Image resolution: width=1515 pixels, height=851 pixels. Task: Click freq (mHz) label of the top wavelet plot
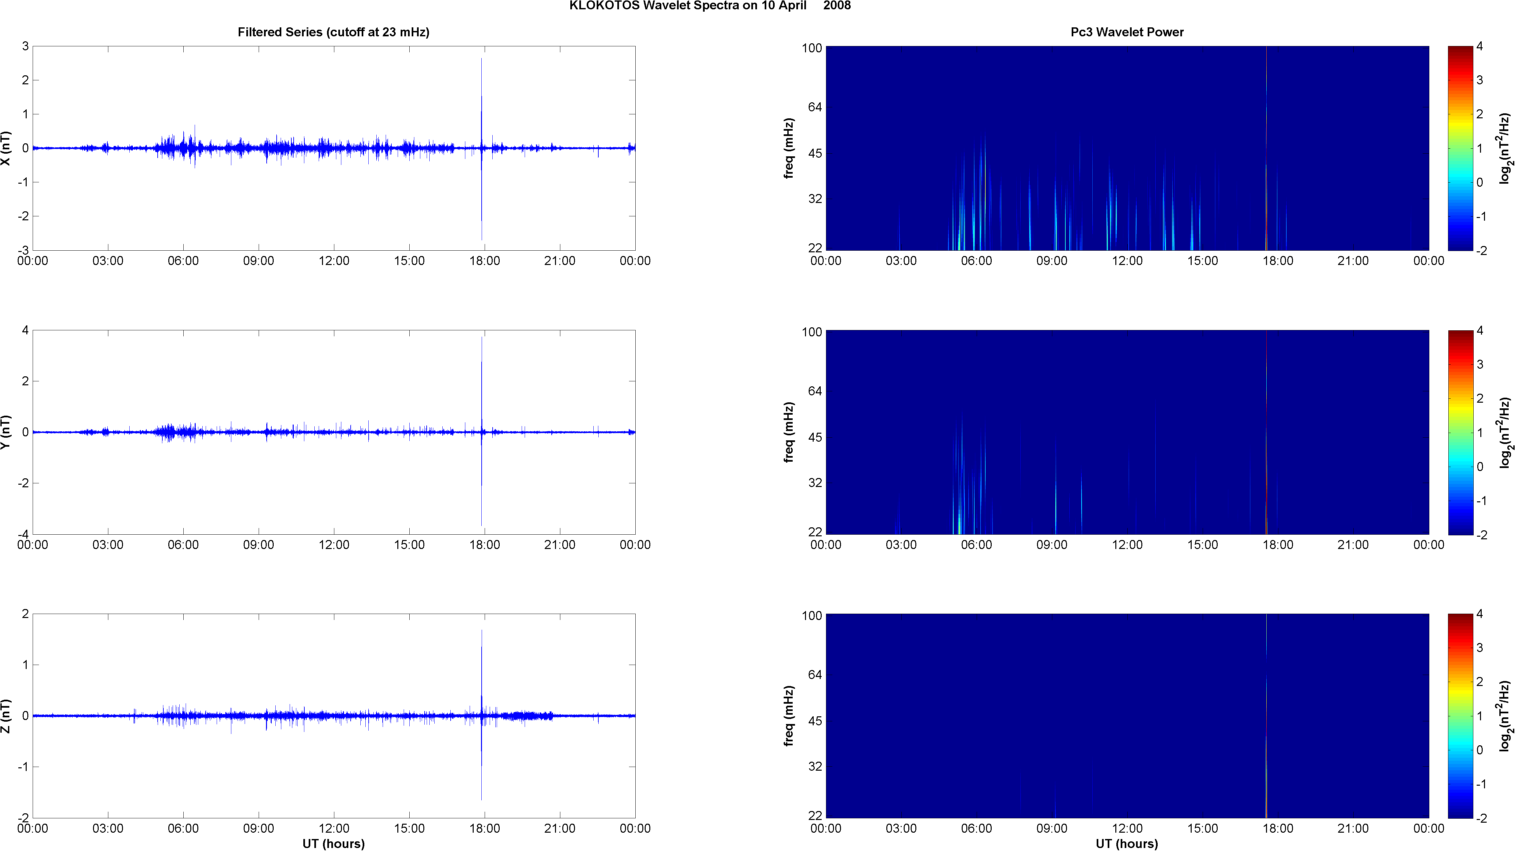[789, 148]
